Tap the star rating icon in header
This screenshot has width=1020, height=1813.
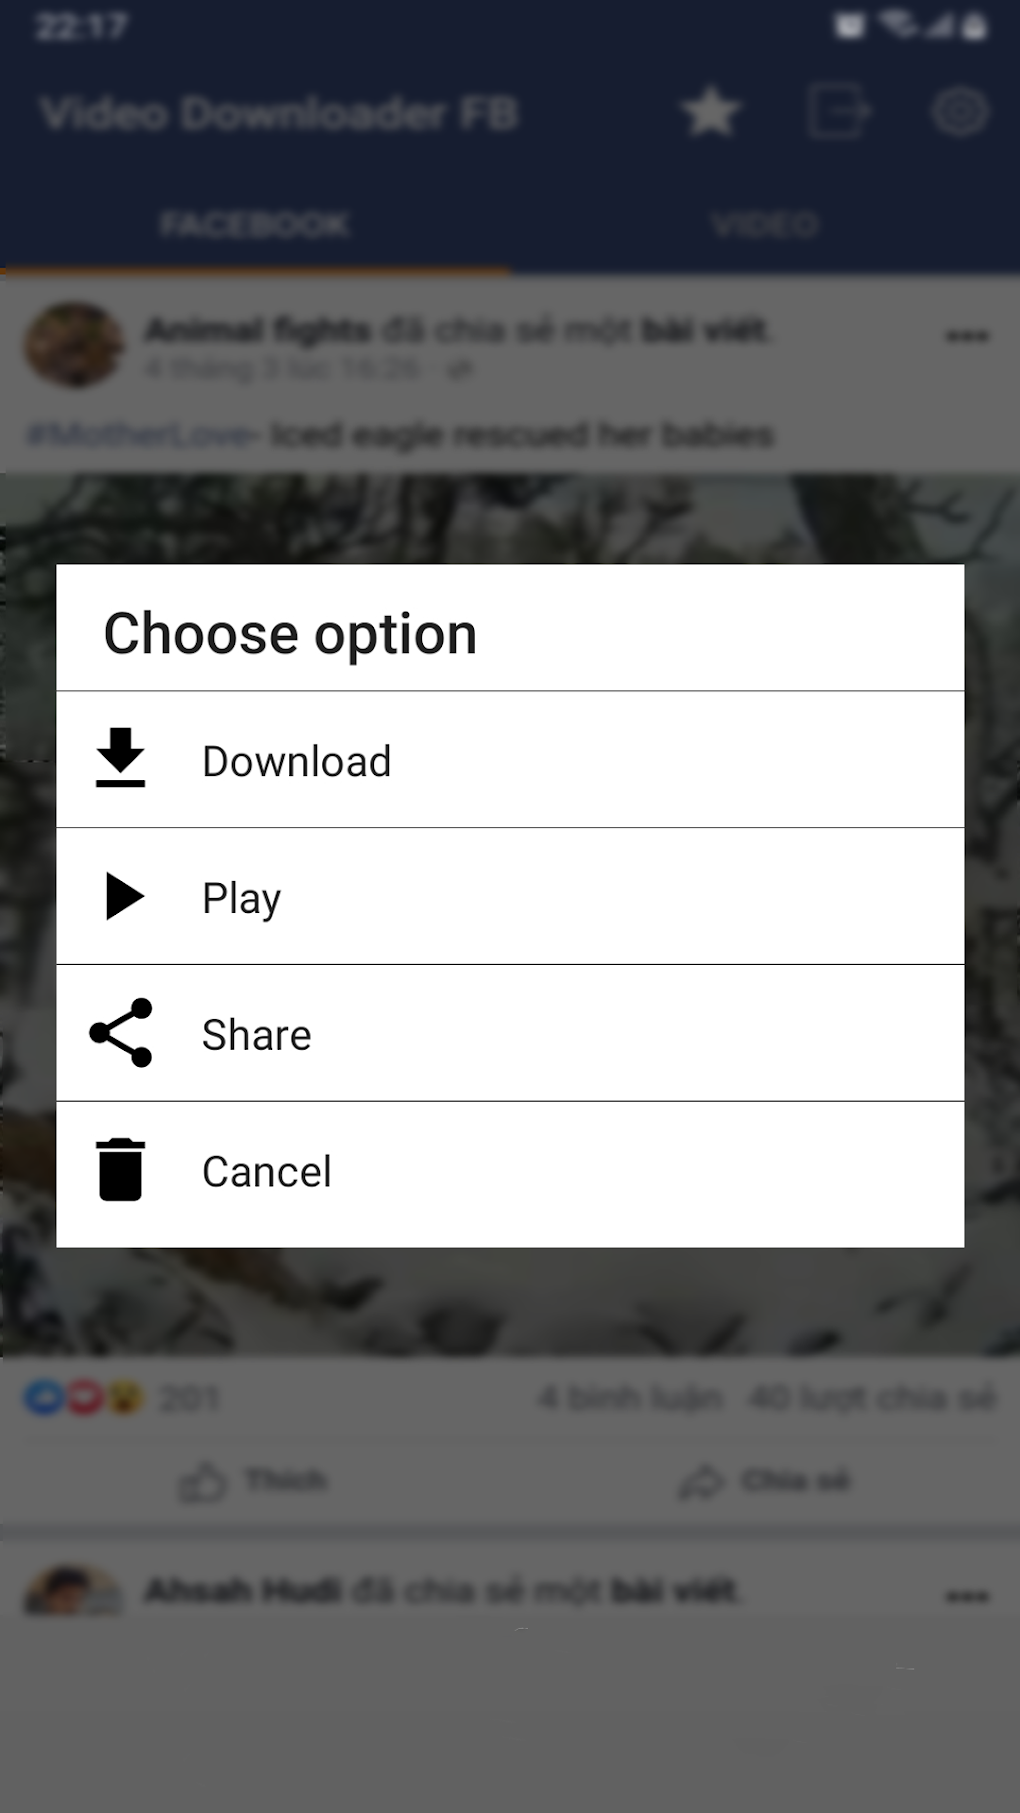(711, 111)
